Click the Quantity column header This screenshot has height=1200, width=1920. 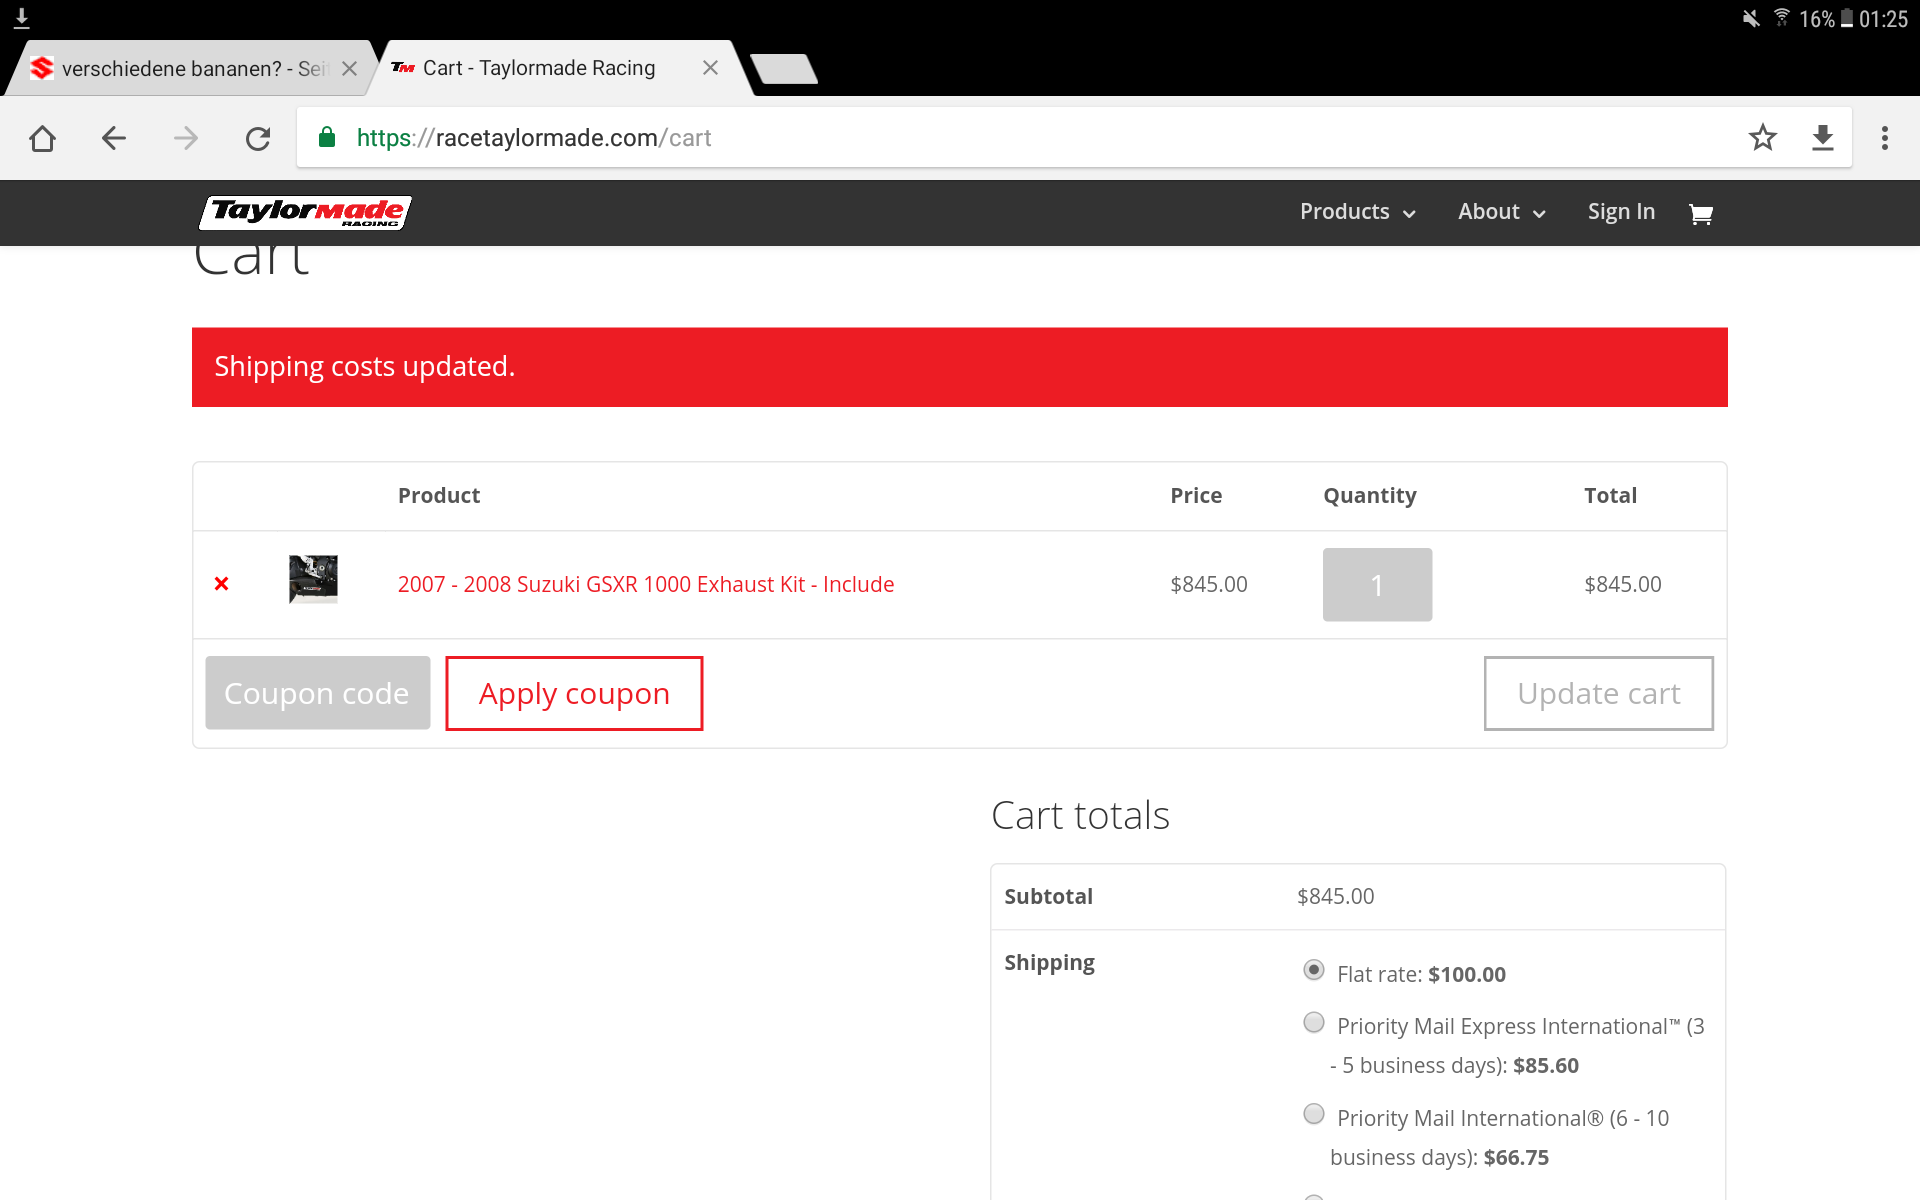tap(1370, 496)
